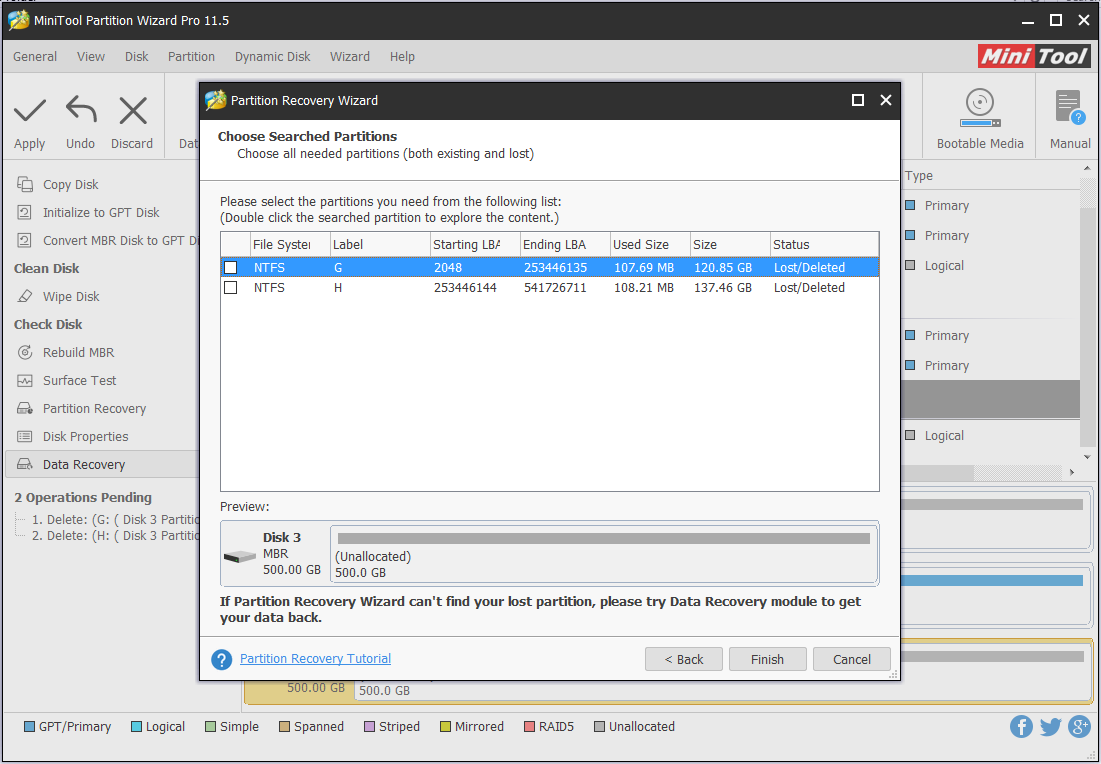Click the Partition Recovery sidebar icon
This screenshot has height=764, width=1101.
pyautogui.click(x=25, y=409)
